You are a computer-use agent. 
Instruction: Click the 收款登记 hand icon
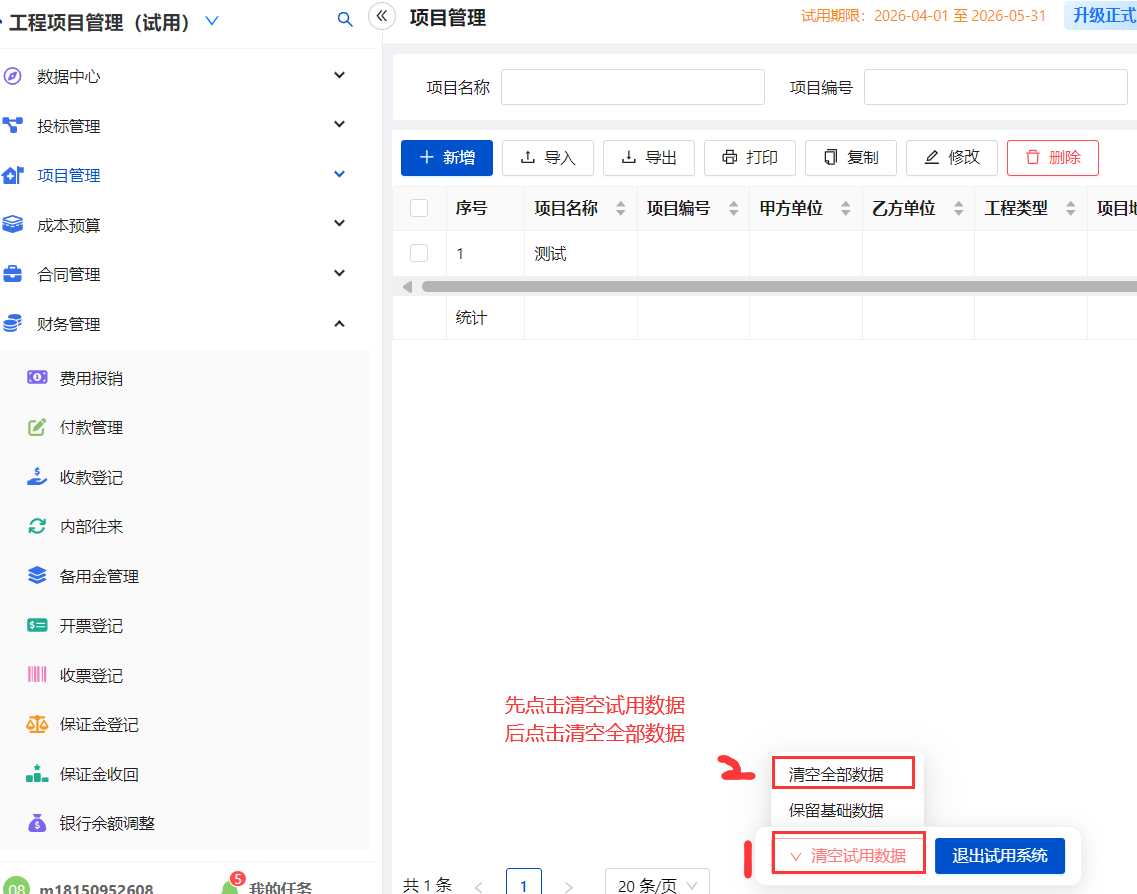coord(37,476)
